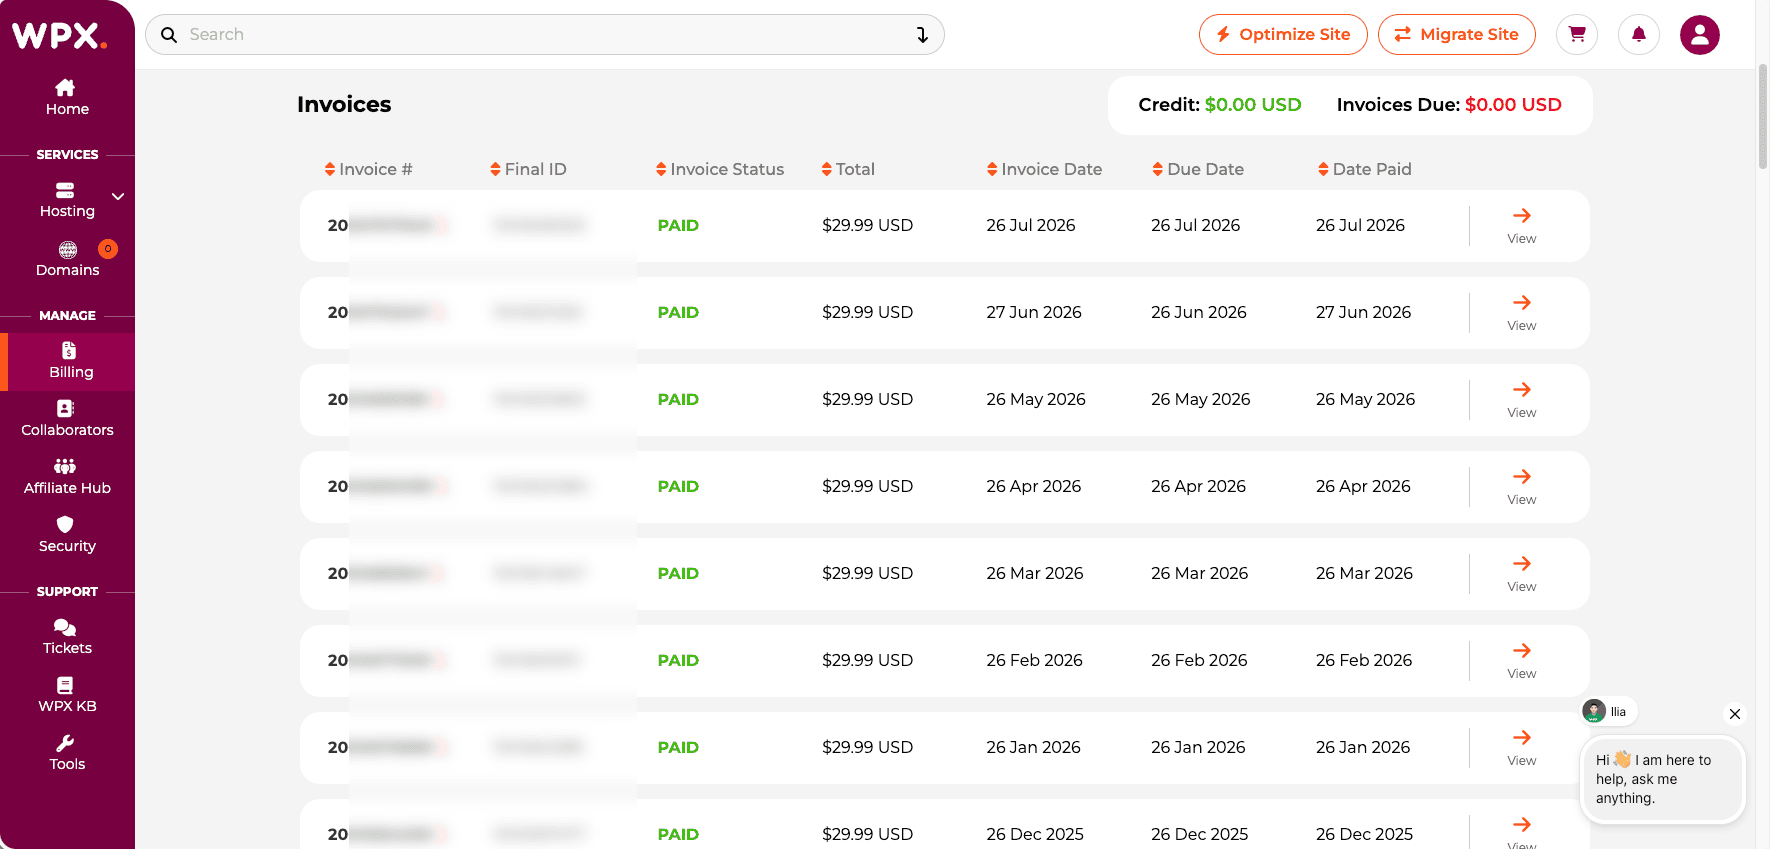Click the search magnifier icon

tap(169, 35)
